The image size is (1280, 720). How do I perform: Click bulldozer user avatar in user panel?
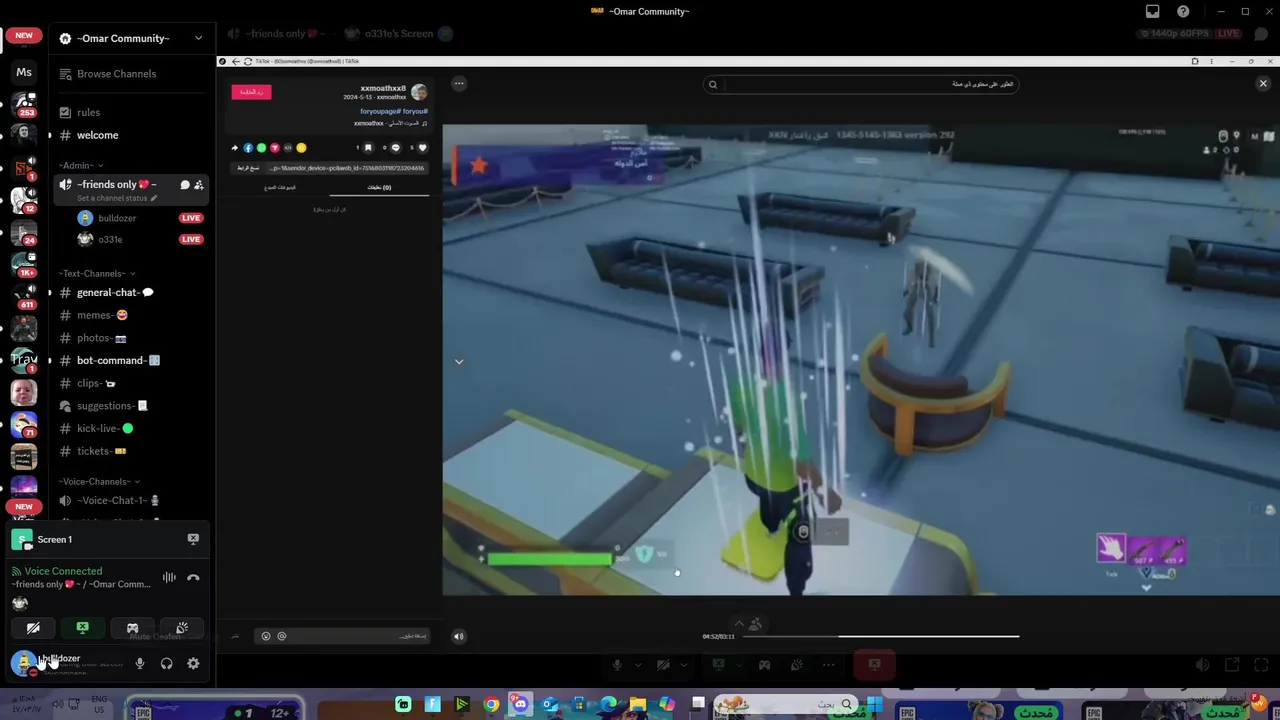pyautogui.click(x=22, y=662)
